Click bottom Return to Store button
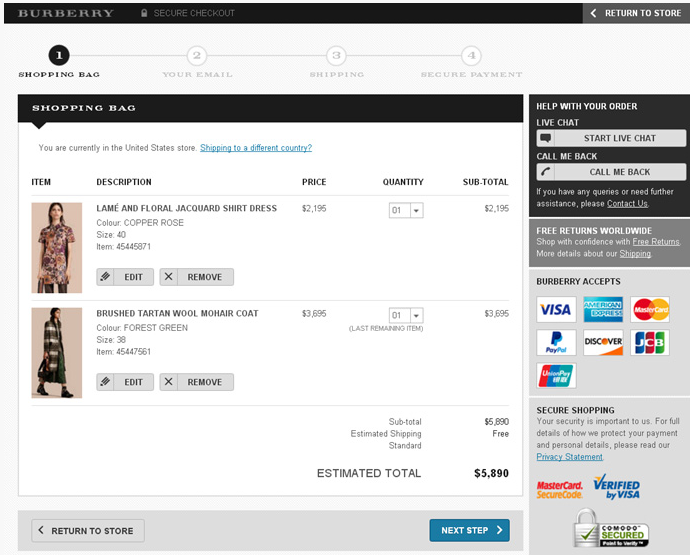Image resolution: width=690 pixels, height=555 pixels. (x=88, y=531)
